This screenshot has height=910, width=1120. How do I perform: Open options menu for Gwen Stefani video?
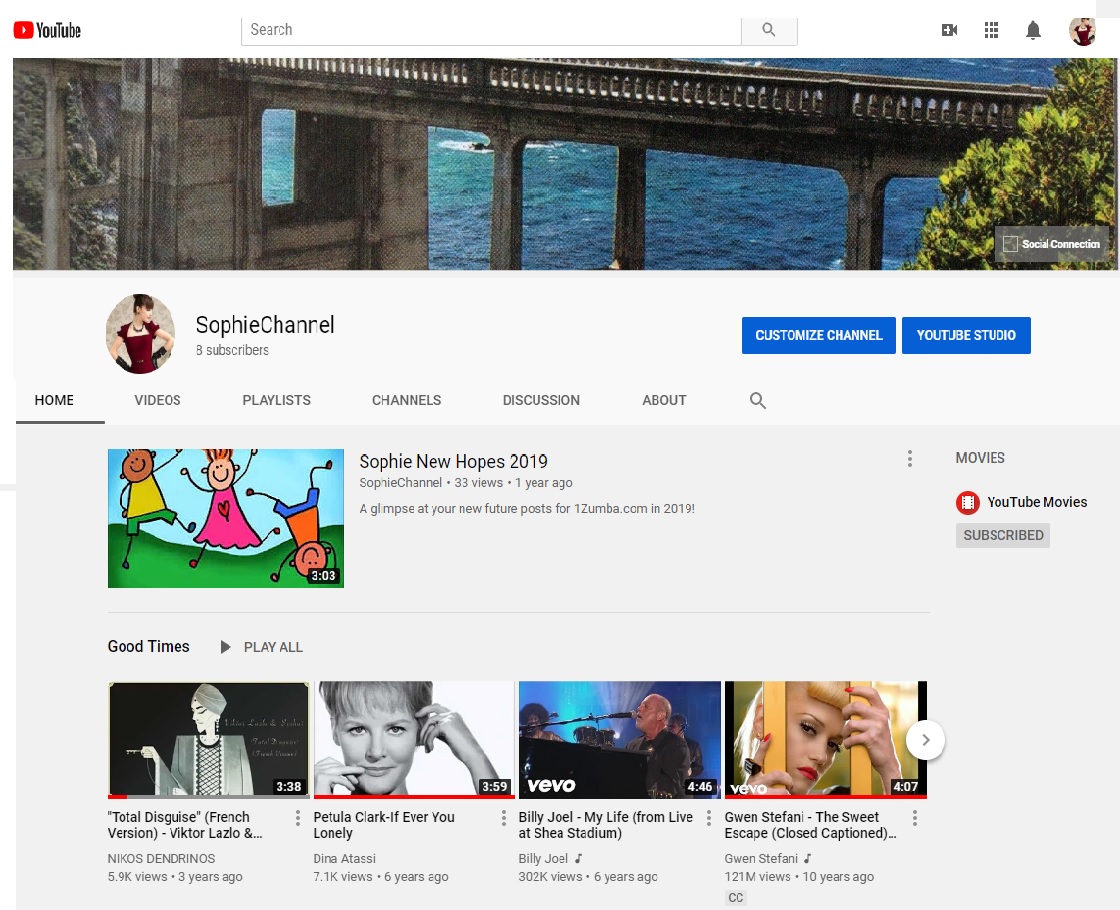(x=914, y=818)
